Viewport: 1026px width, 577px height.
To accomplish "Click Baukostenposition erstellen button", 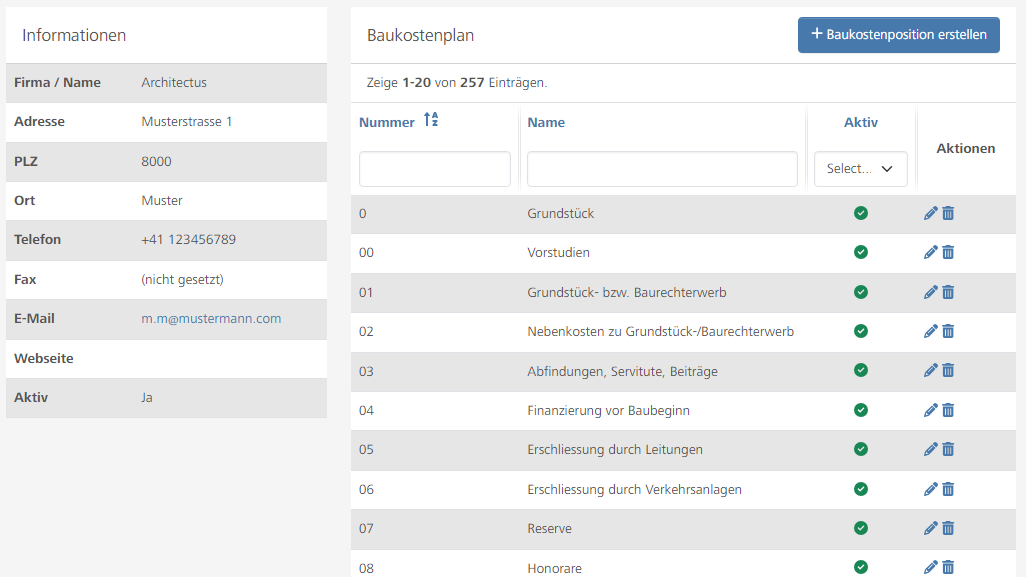I will pos(898,35).
